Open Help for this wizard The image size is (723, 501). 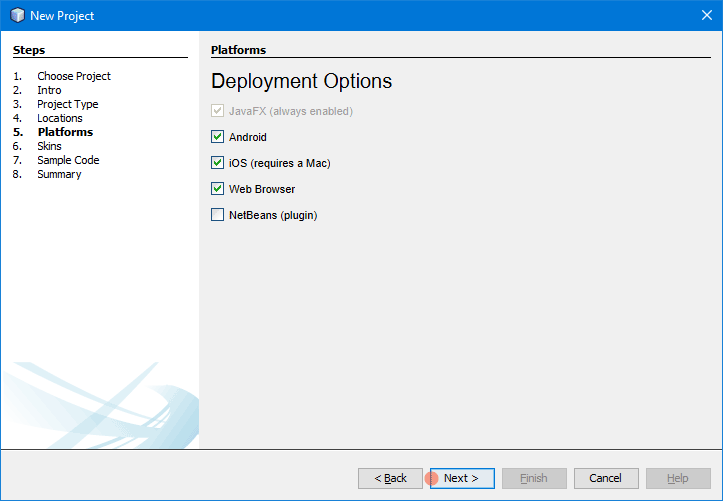(678, 478)
